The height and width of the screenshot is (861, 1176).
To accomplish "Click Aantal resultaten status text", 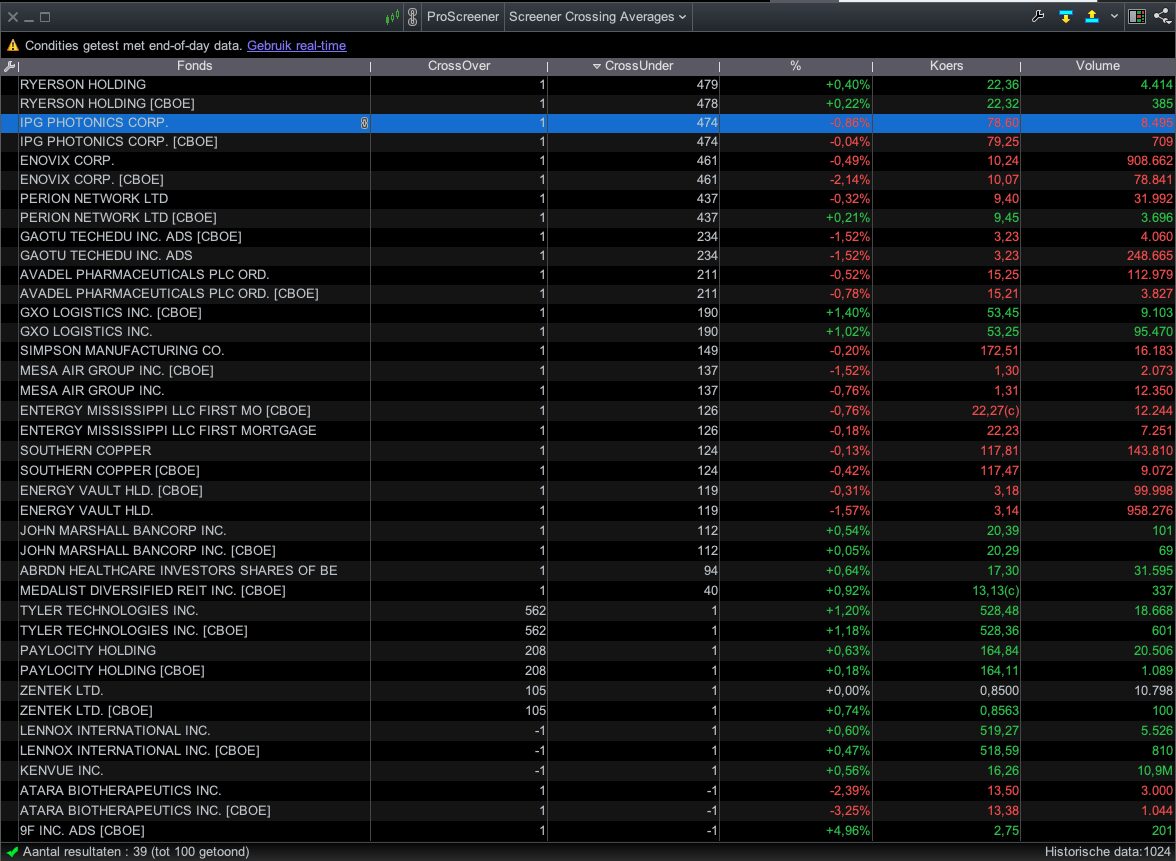I will [x=136, y=852].
